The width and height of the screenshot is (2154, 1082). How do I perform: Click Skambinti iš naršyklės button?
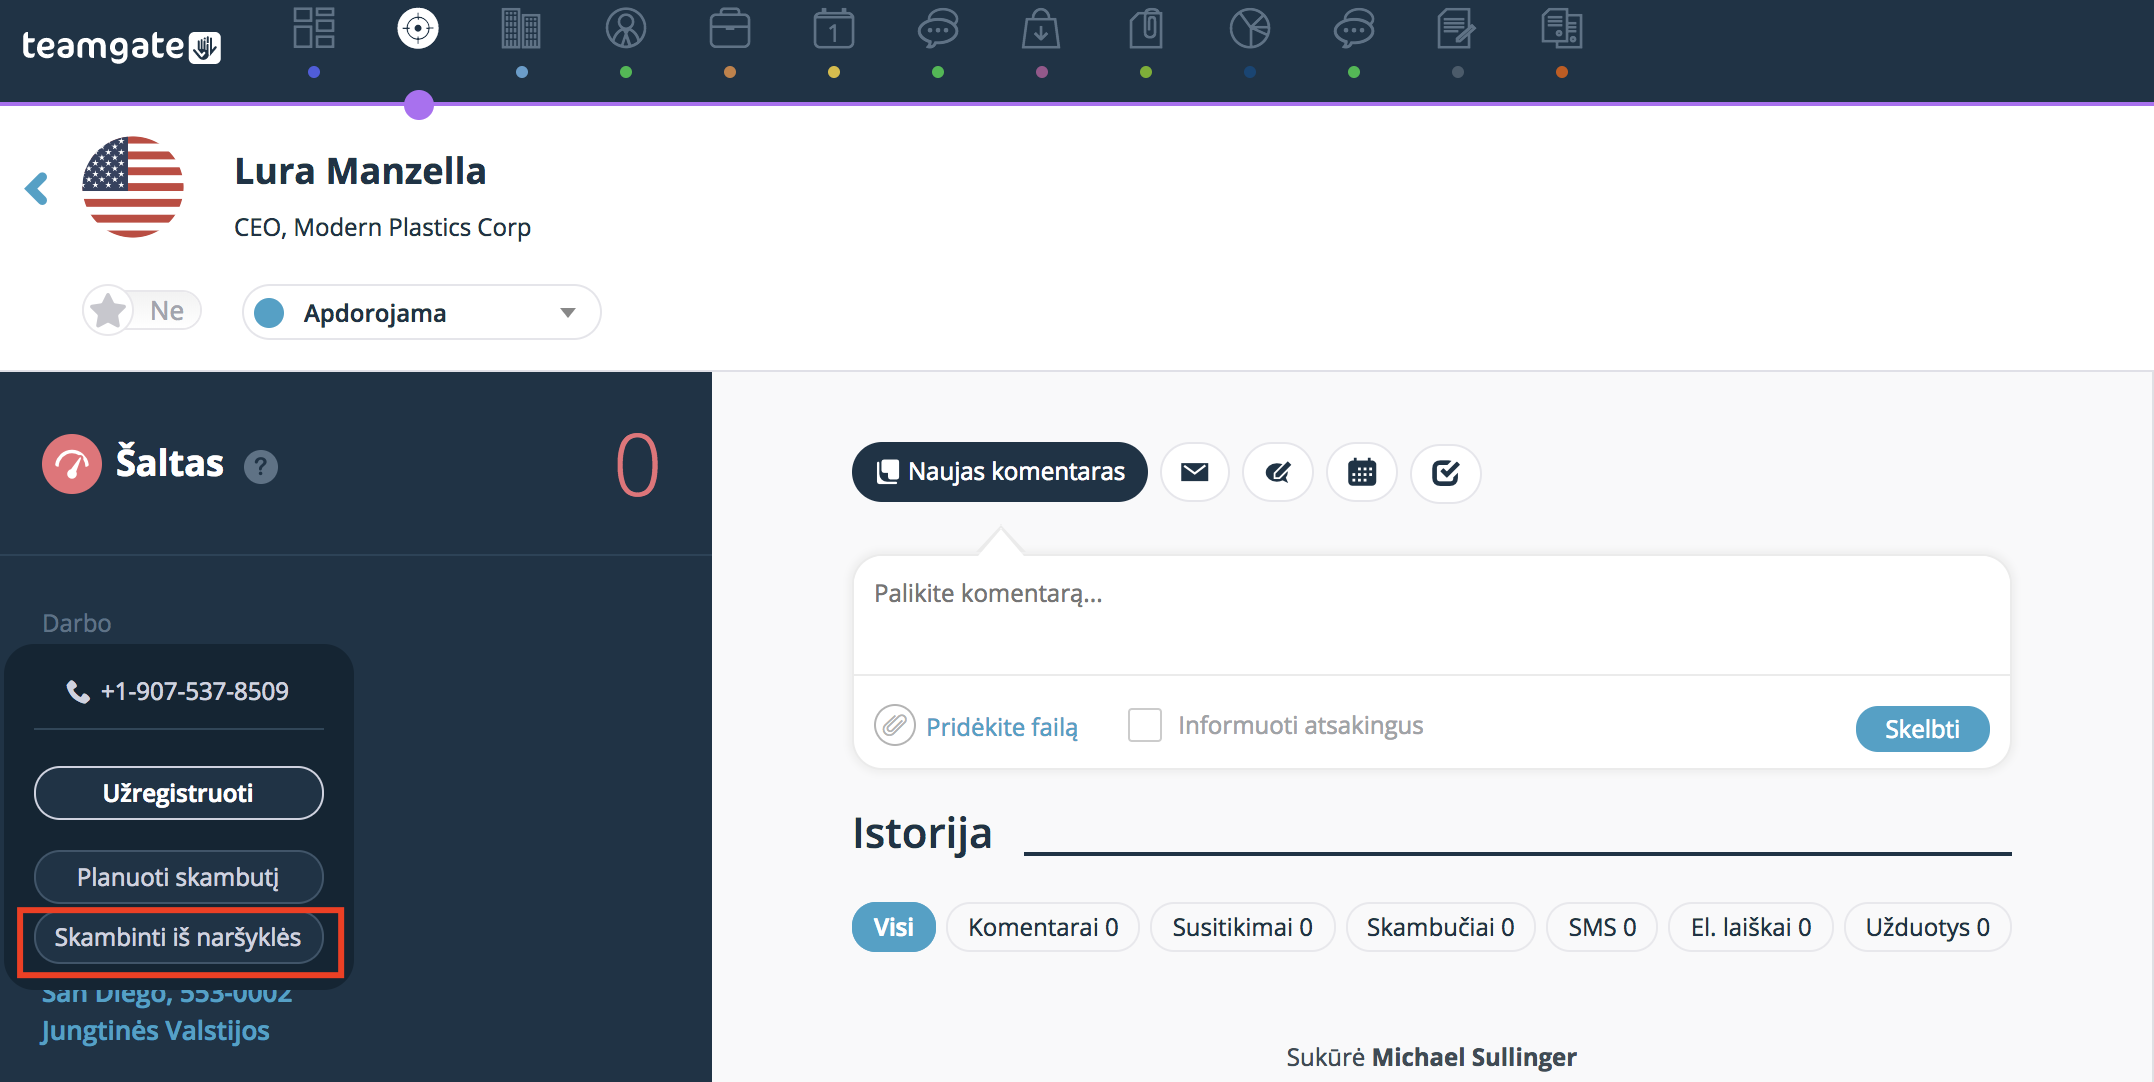[x=179, y=937]
